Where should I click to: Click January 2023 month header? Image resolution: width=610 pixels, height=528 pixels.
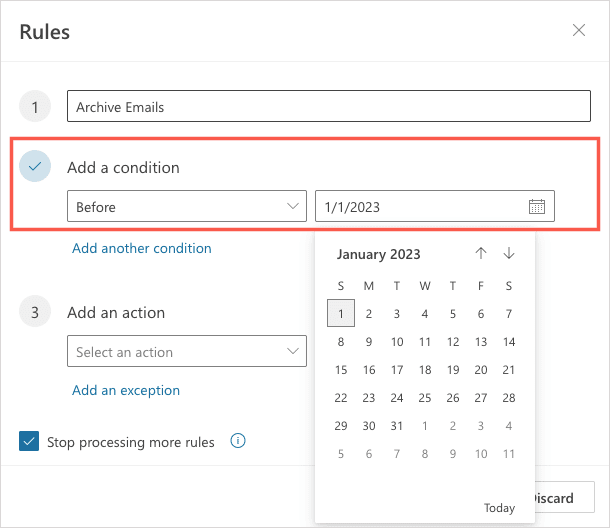[379, 254]
